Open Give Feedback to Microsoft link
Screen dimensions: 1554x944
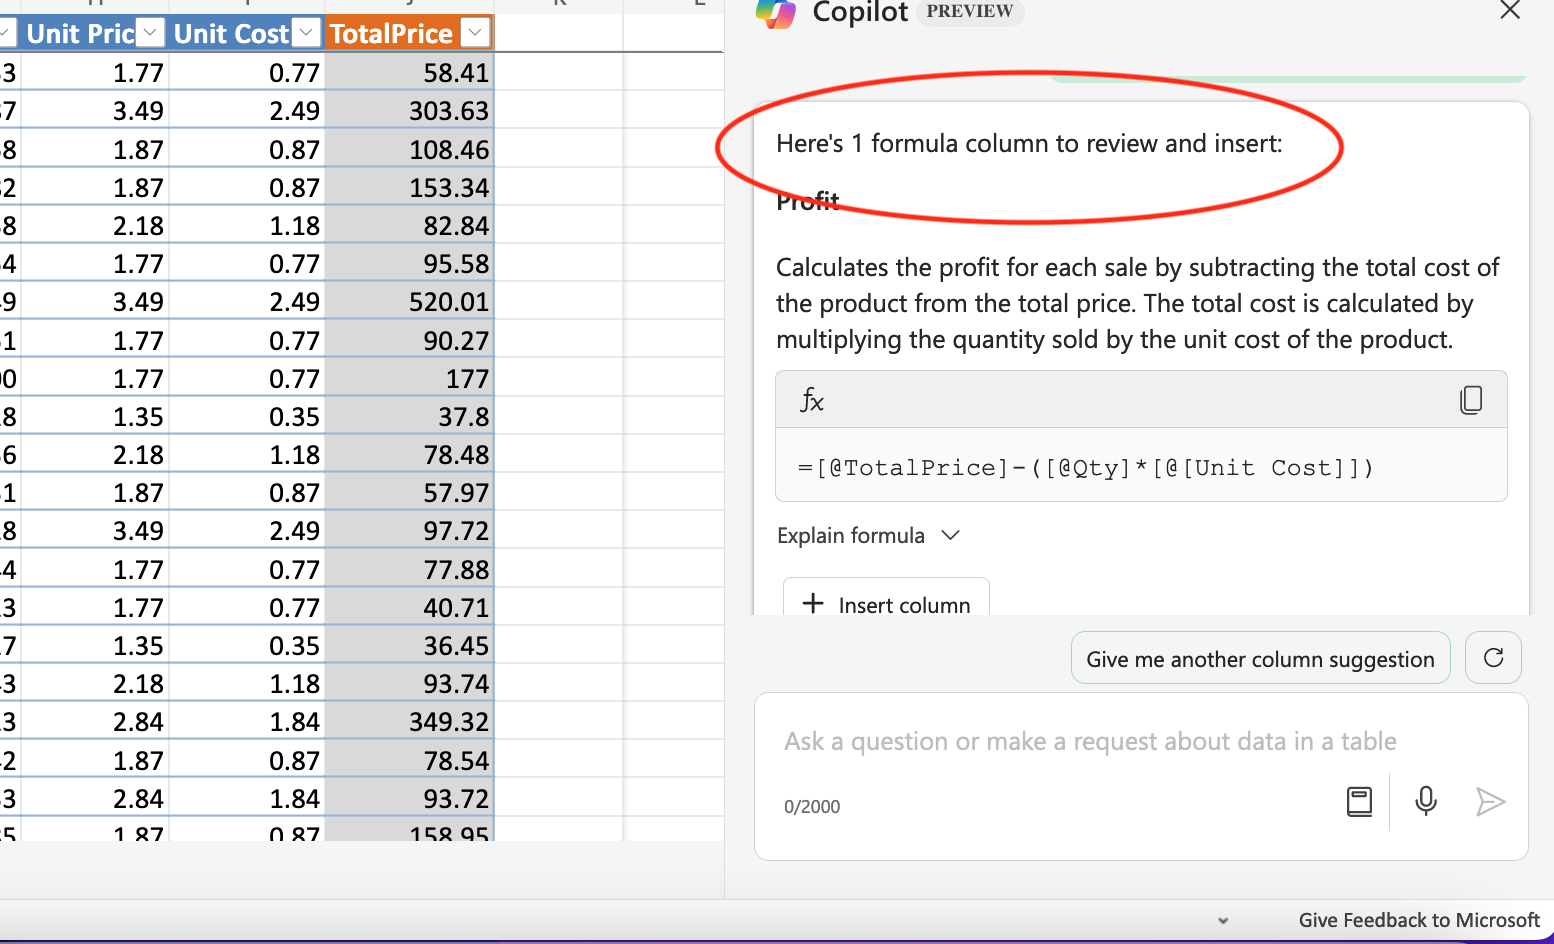[x=1418, y=920]
